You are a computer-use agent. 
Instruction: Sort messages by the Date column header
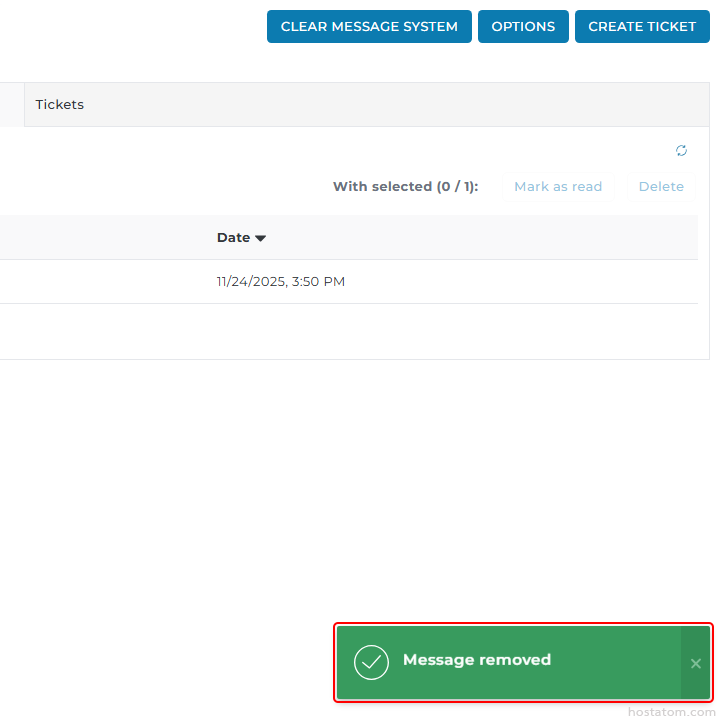coord(233,238)
